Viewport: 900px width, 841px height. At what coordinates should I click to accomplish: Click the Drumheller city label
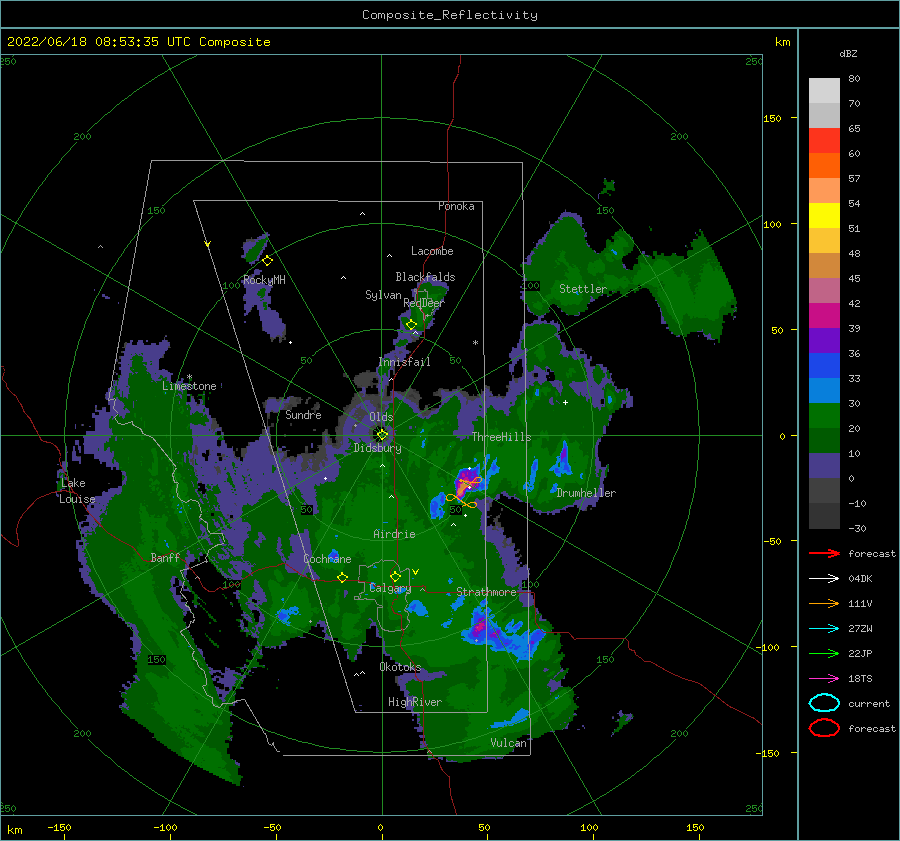click(x=586, y=493)
